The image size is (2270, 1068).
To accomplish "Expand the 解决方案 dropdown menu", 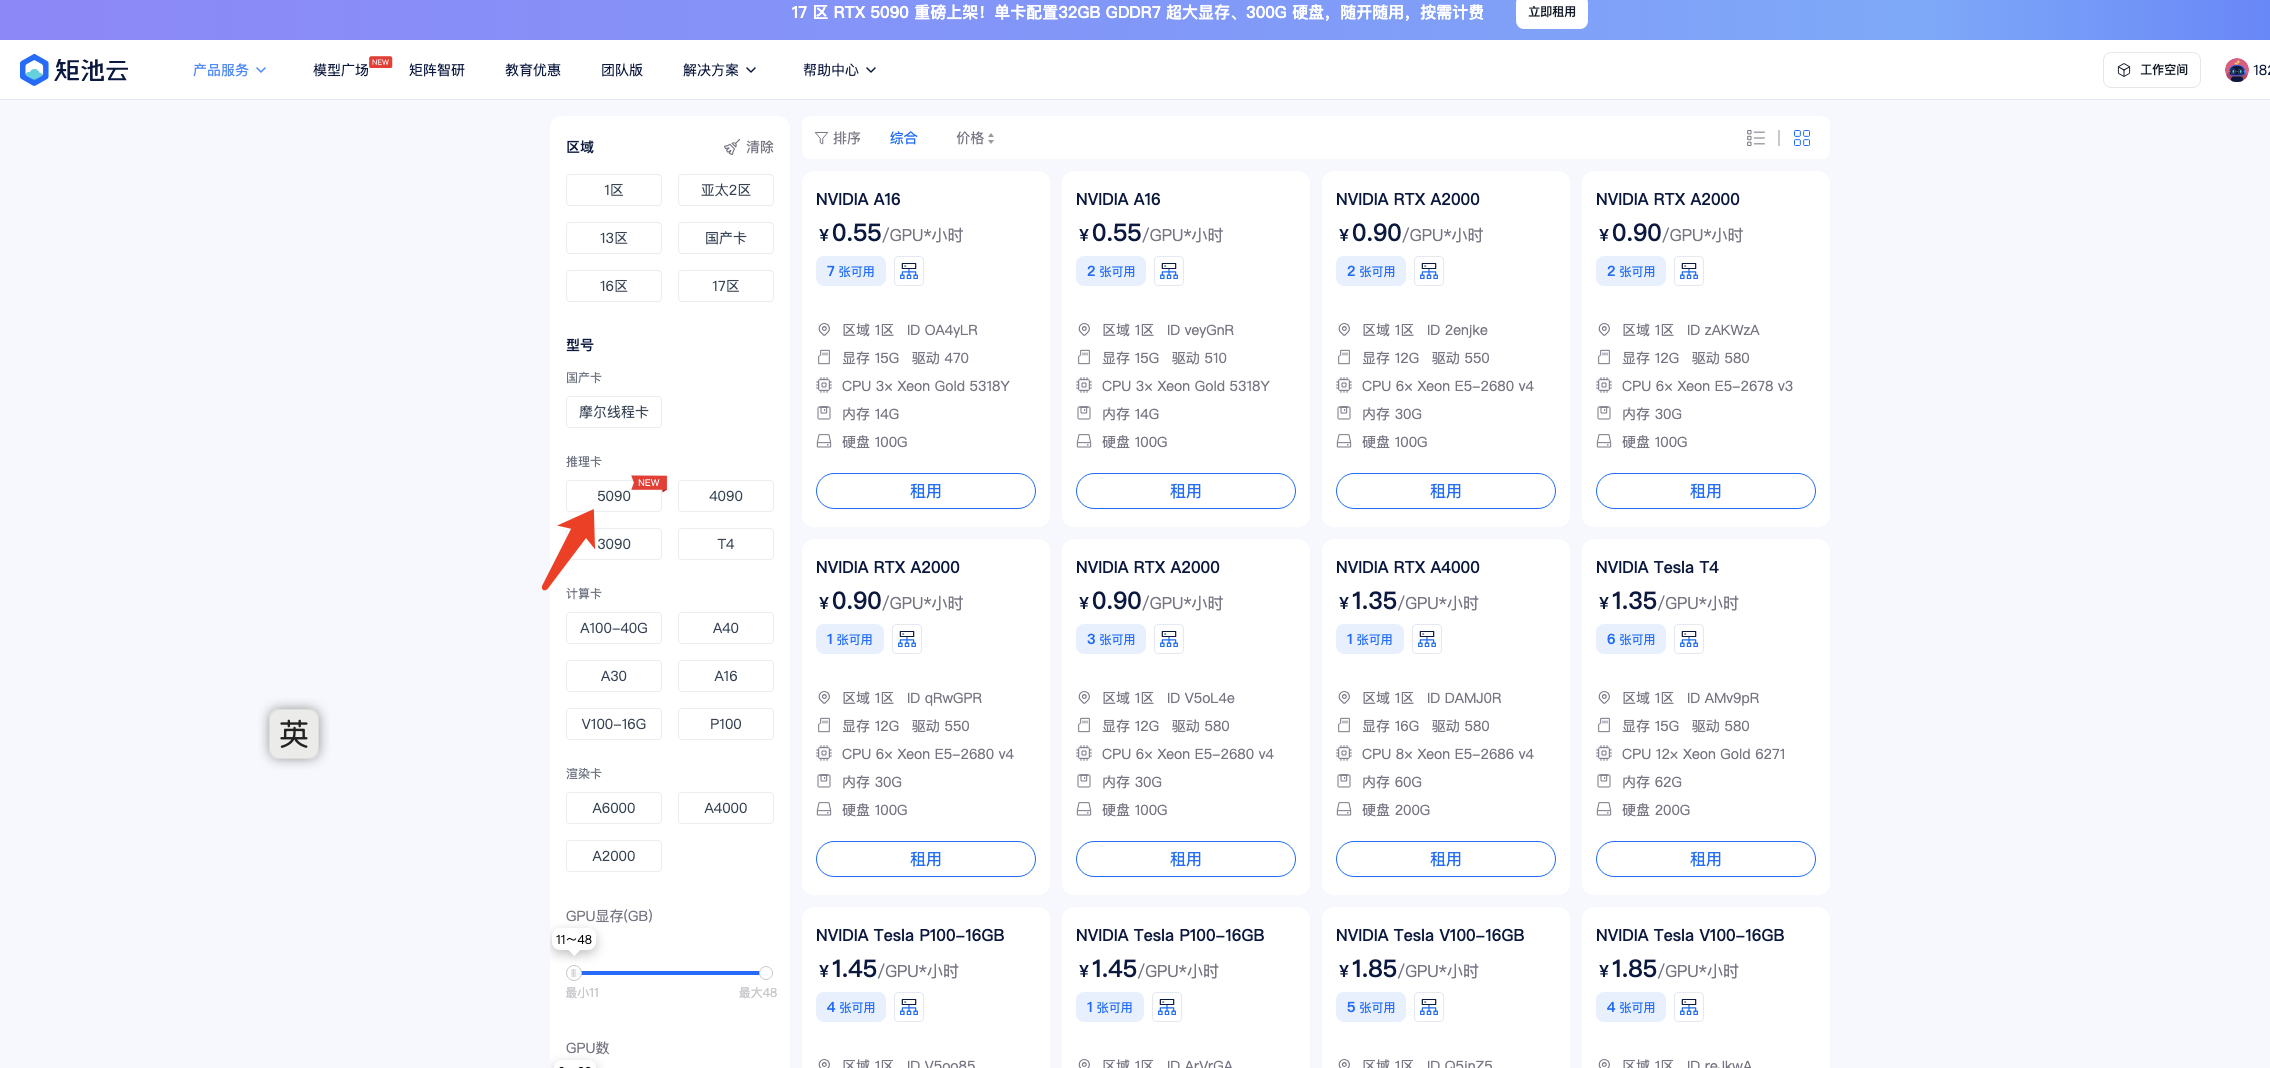I will pos(720,70).
